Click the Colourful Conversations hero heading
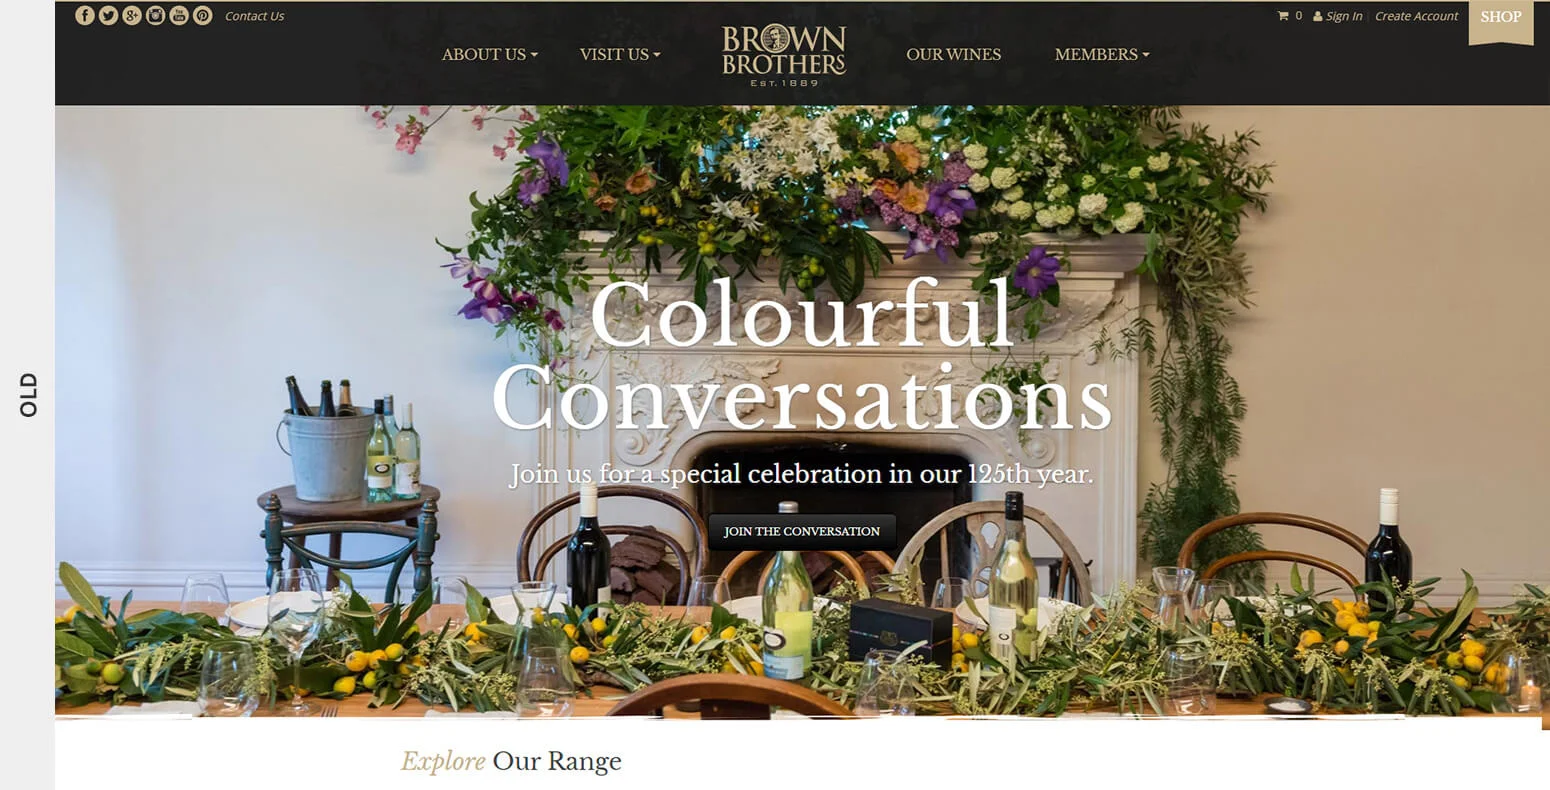 click(802, 355)
